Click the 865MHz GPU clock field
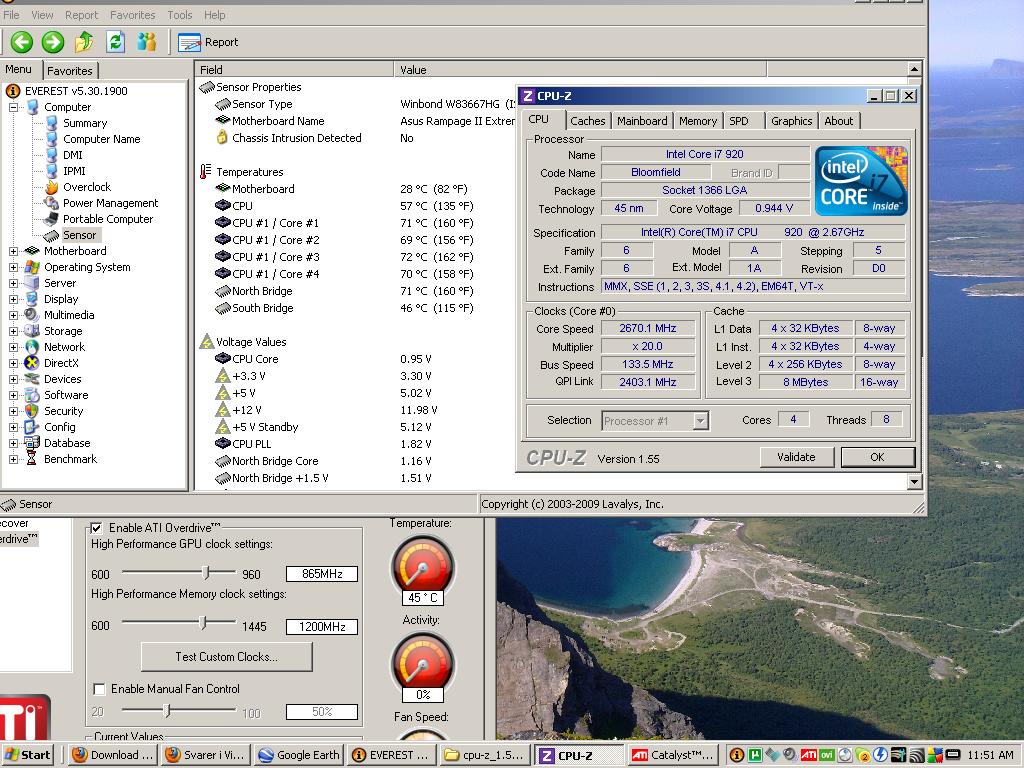This screenshot has height=768, width=1024. point(322,574)
